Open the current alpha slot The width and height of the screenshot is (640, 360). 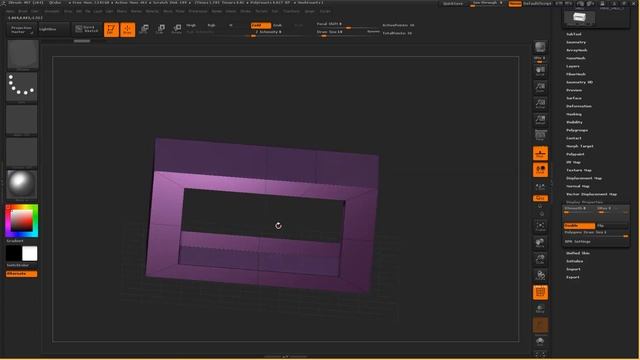click(x=22, y=120)
